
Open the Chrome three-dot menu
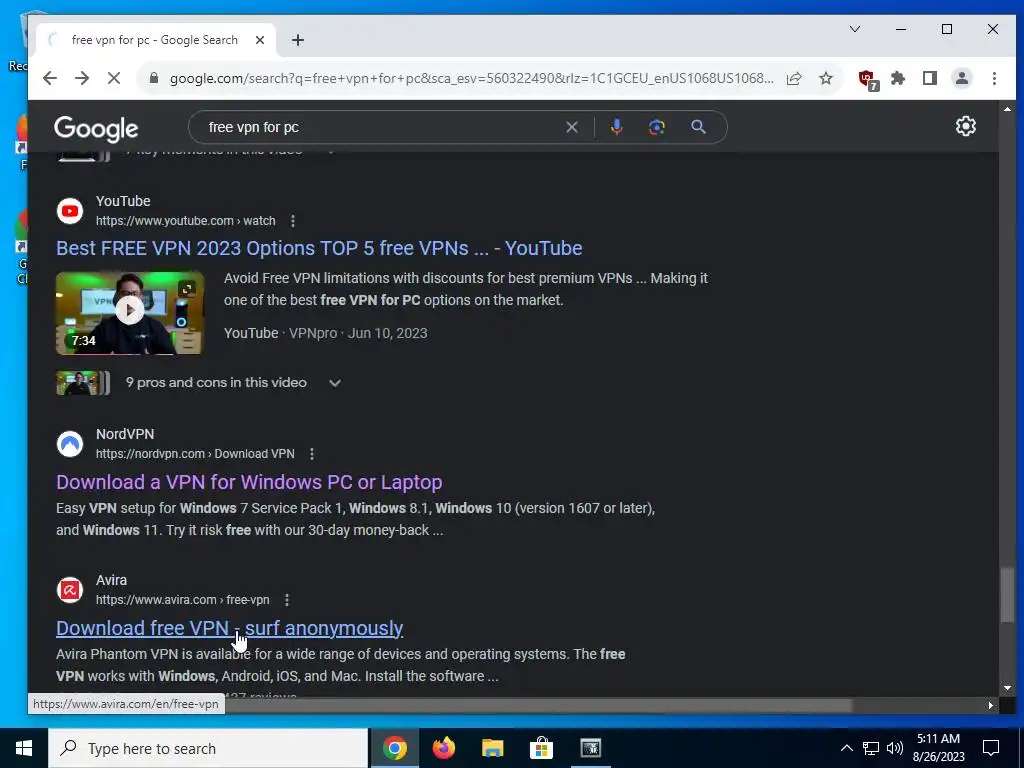994,78
